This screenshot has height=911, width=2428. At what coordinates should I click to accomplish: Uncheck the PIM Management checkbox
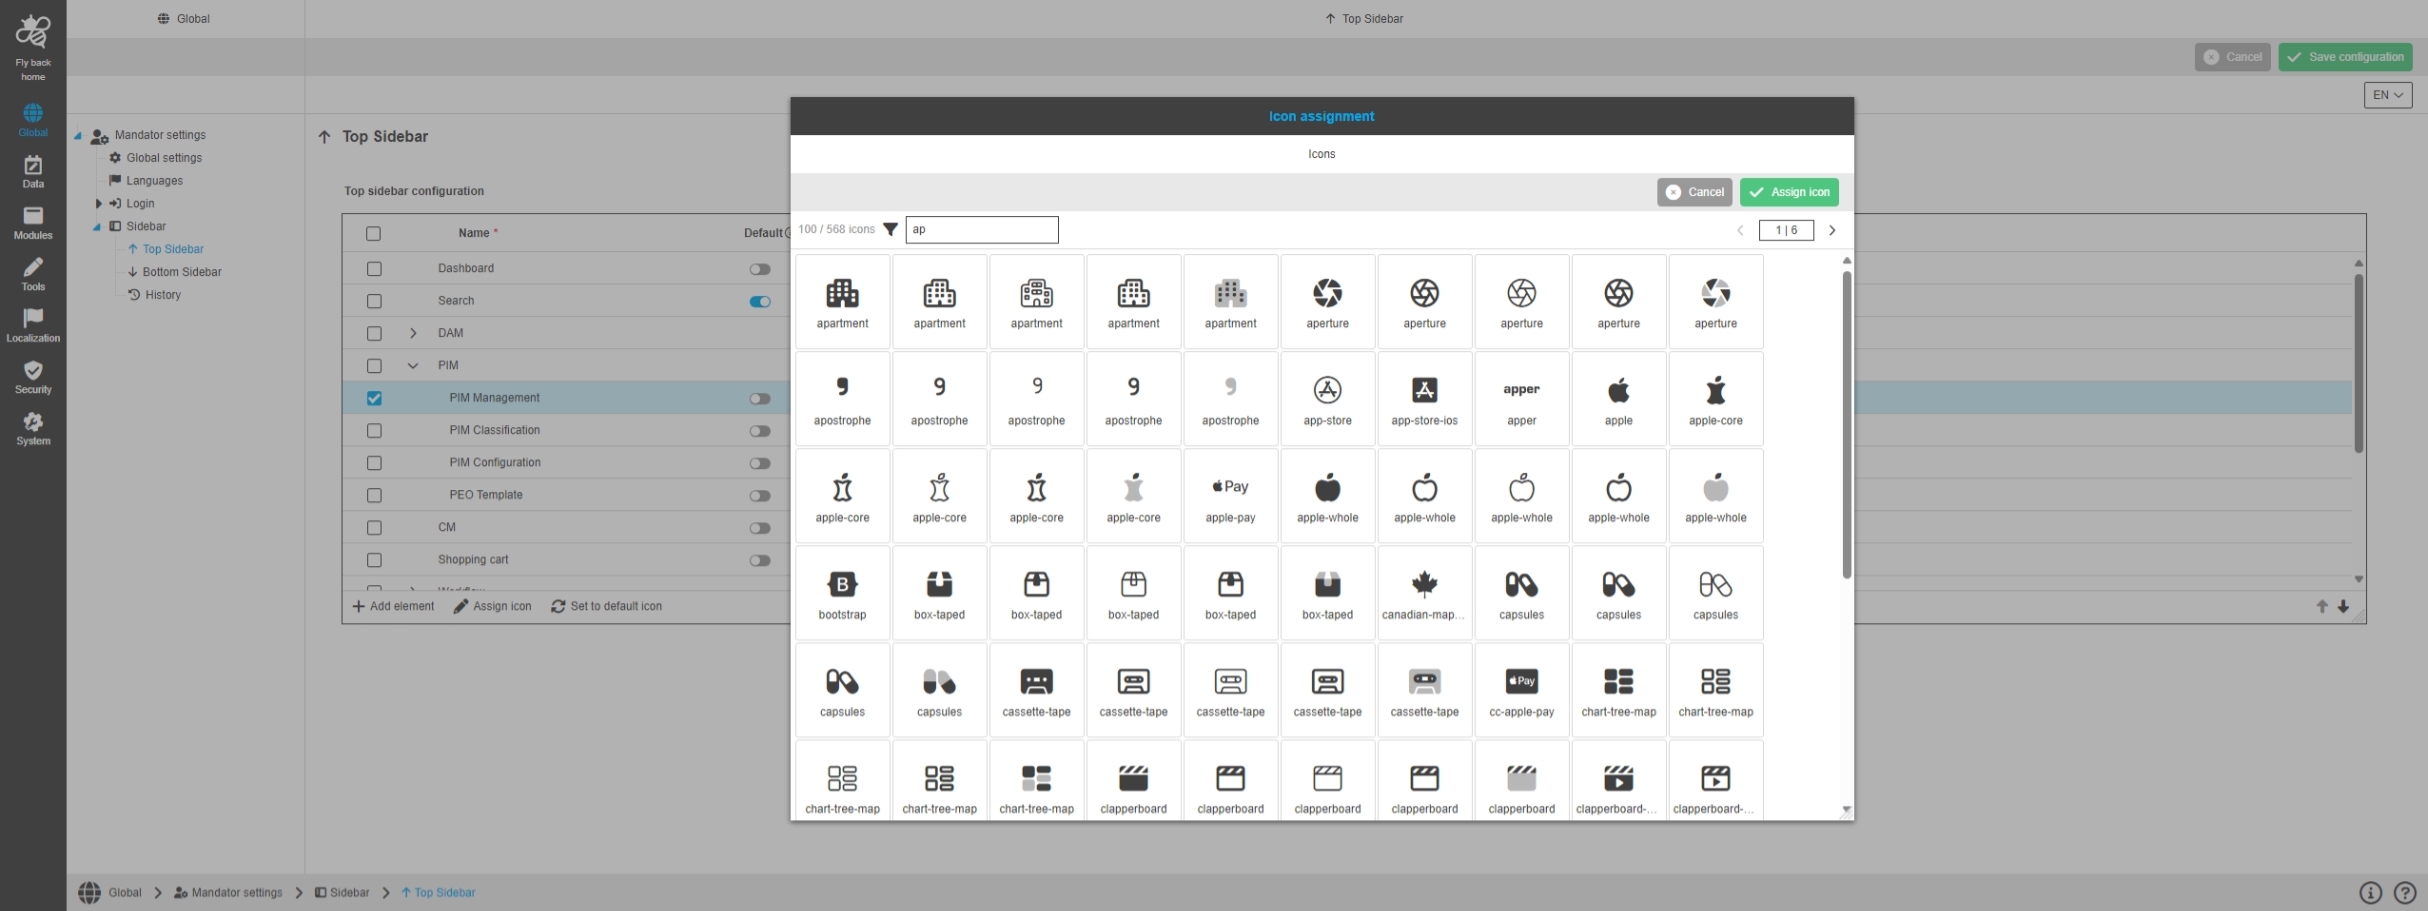pyautogui.click(x=374, y=398)
